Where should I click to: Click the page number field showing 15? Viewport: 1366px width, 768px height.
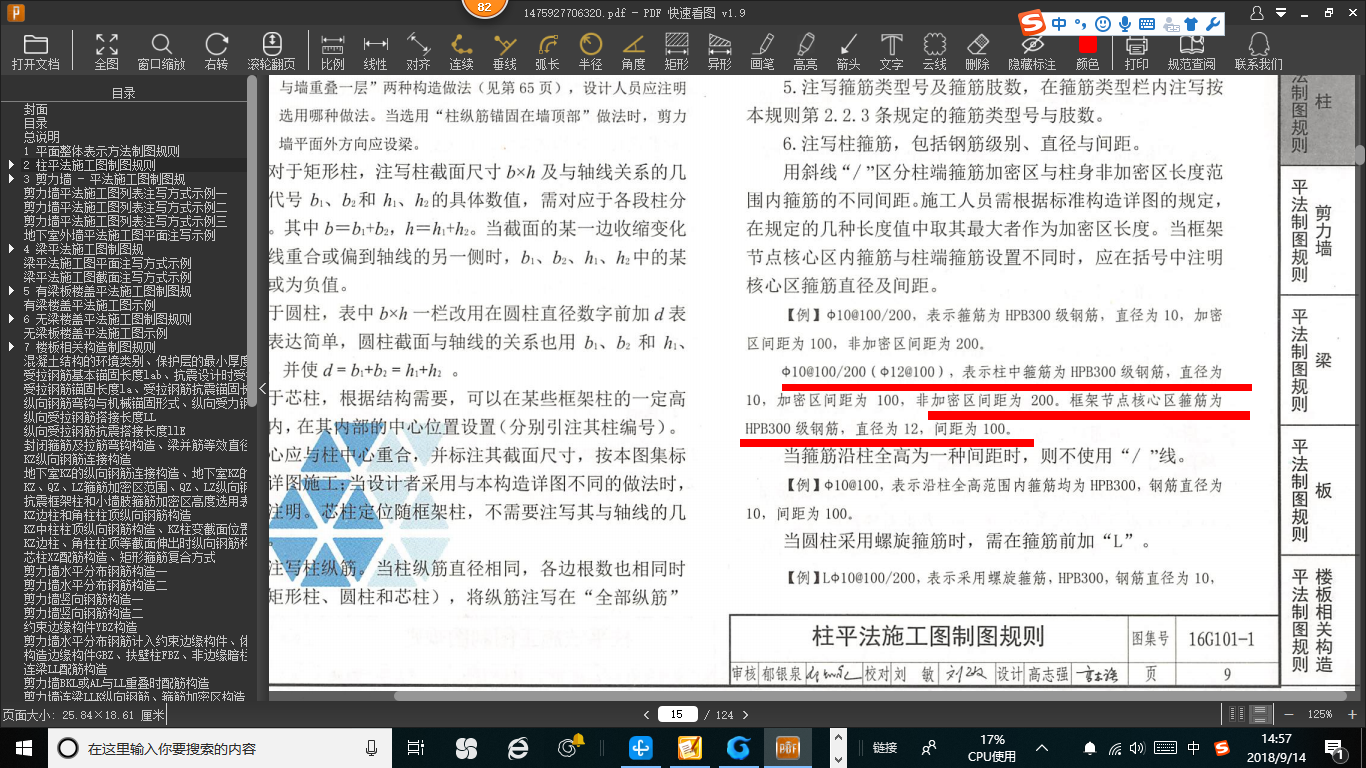[677, 714]
